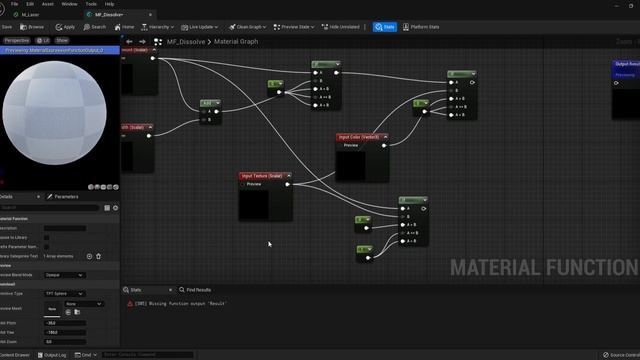The width and height of the screenshot is (640, 360).
Task: Collapse the Input Color (Vector3) node
Action: [385, 137]
